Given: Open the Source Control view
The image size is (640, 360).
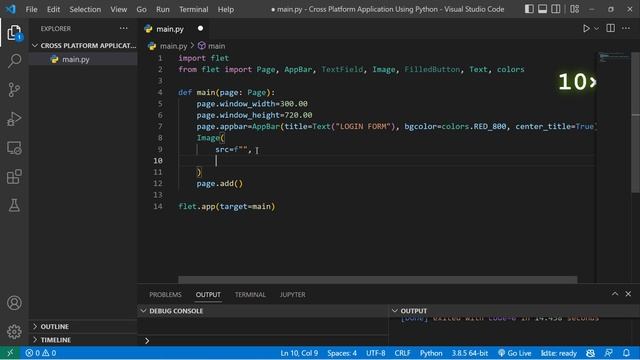Looking at the screenshot, I should click(x=14, y=90).
